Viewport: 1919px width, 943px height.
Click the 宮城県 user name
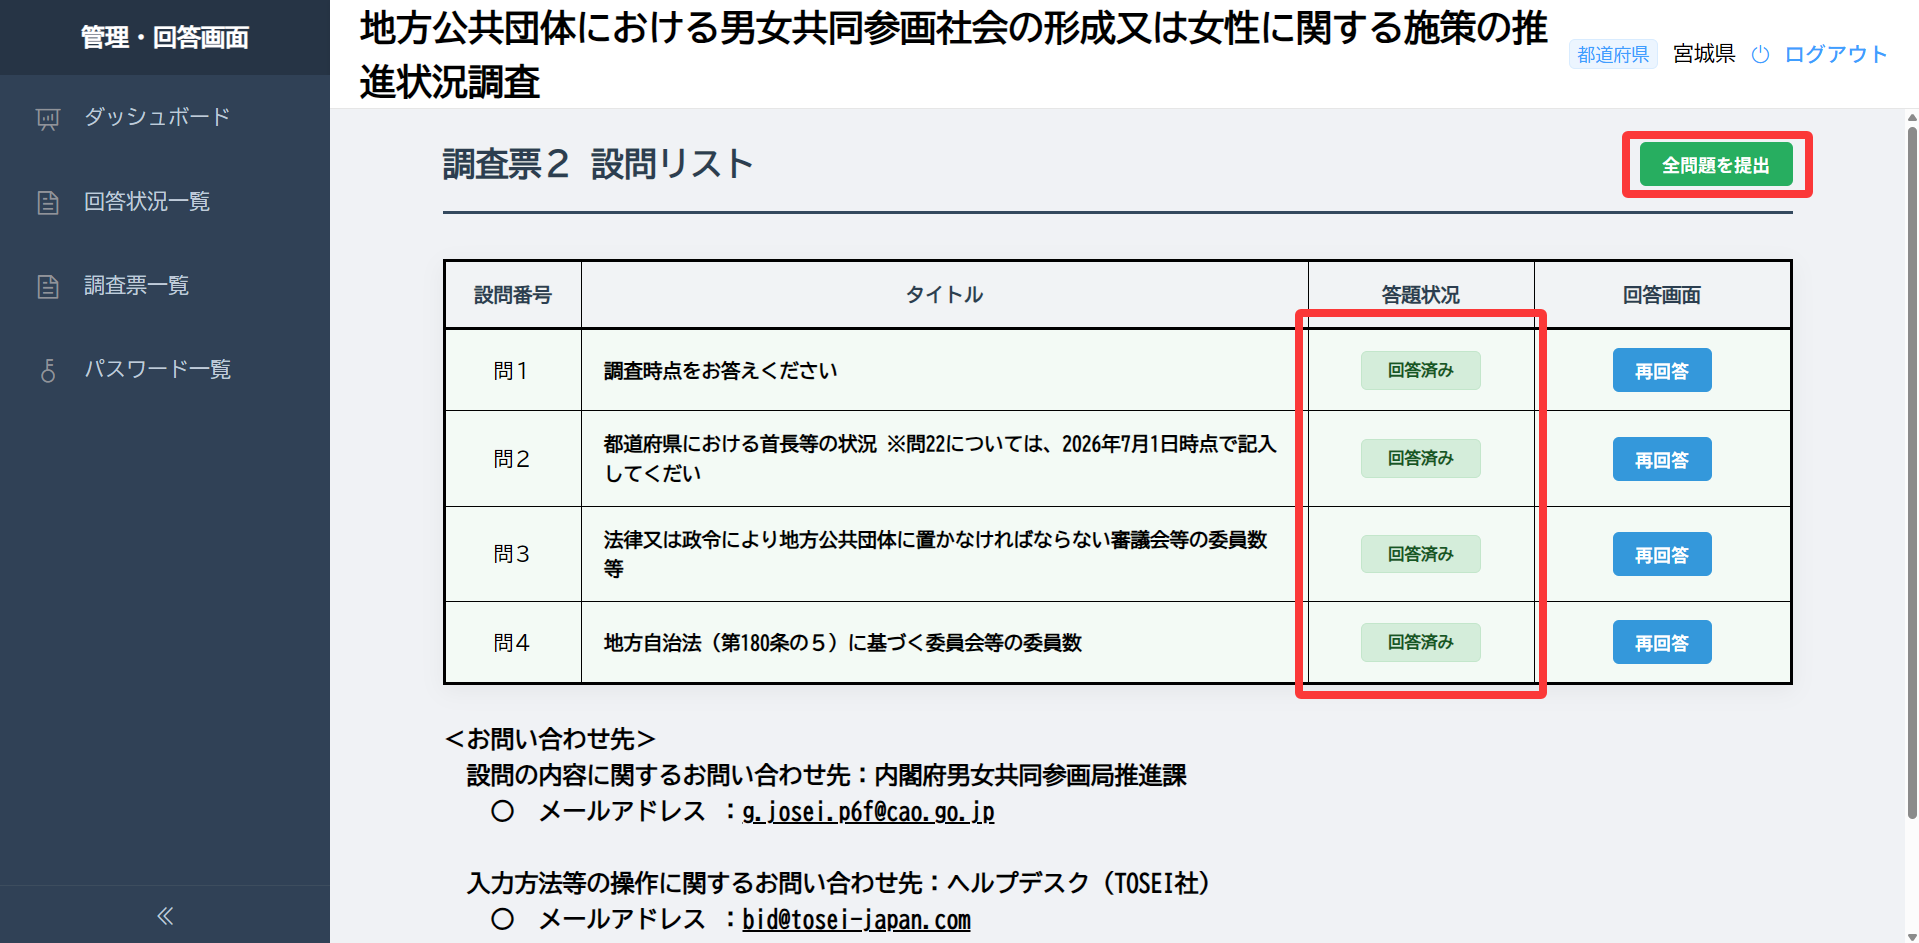click(1704, 54)
